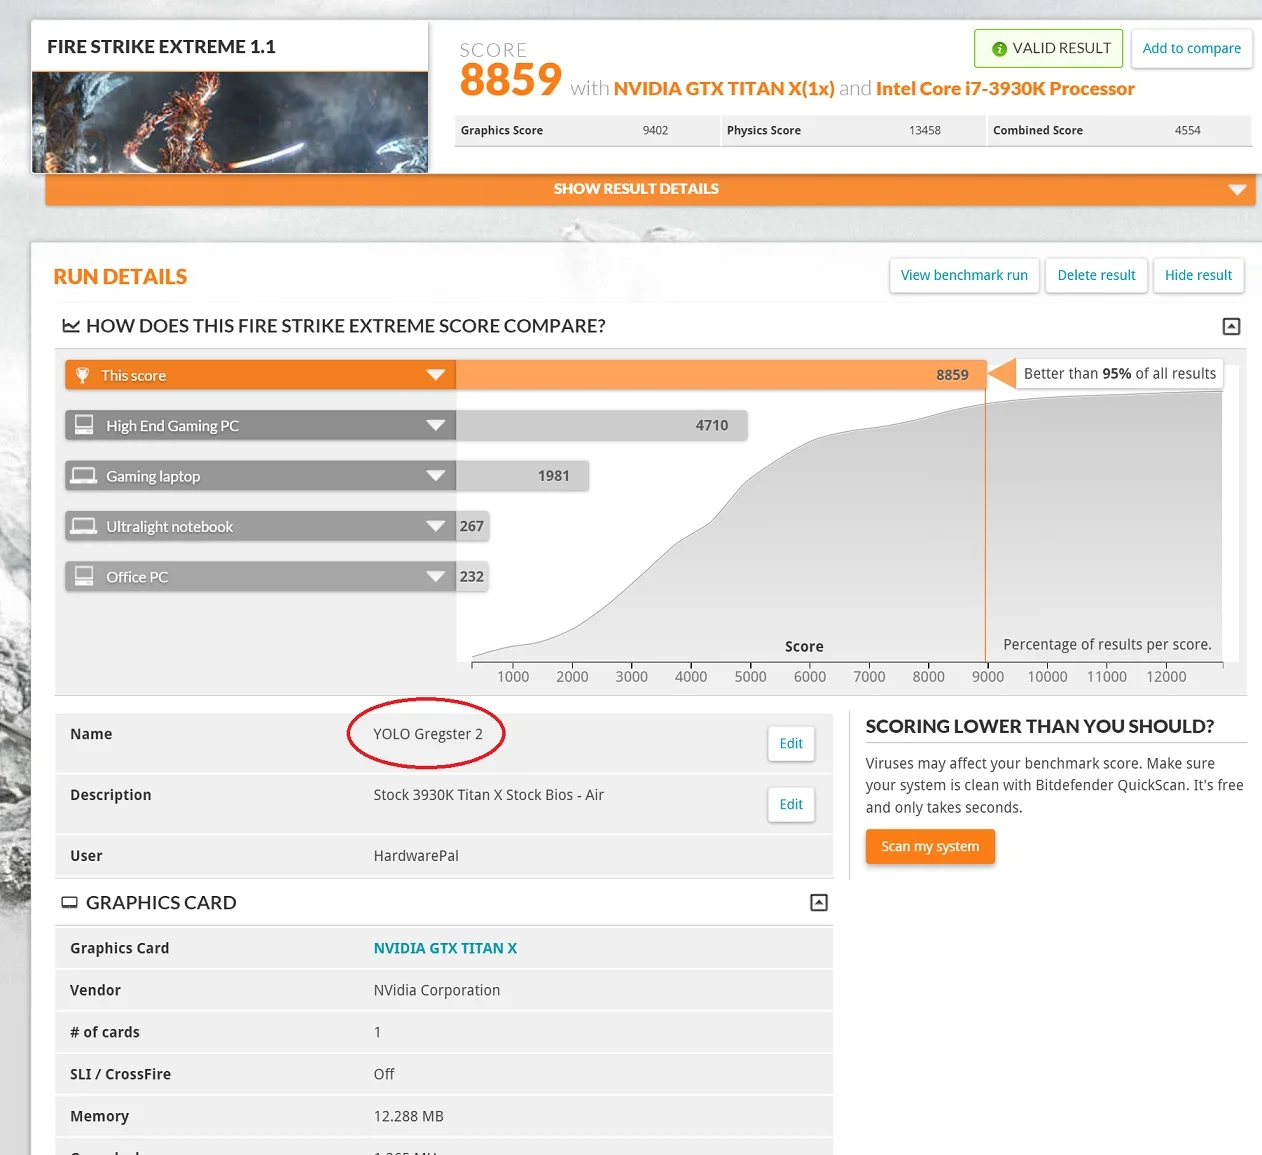Screen dimensions: 1262x1155
Task: Click the VALID RESULT button
Action: [x=1049, y=48]
